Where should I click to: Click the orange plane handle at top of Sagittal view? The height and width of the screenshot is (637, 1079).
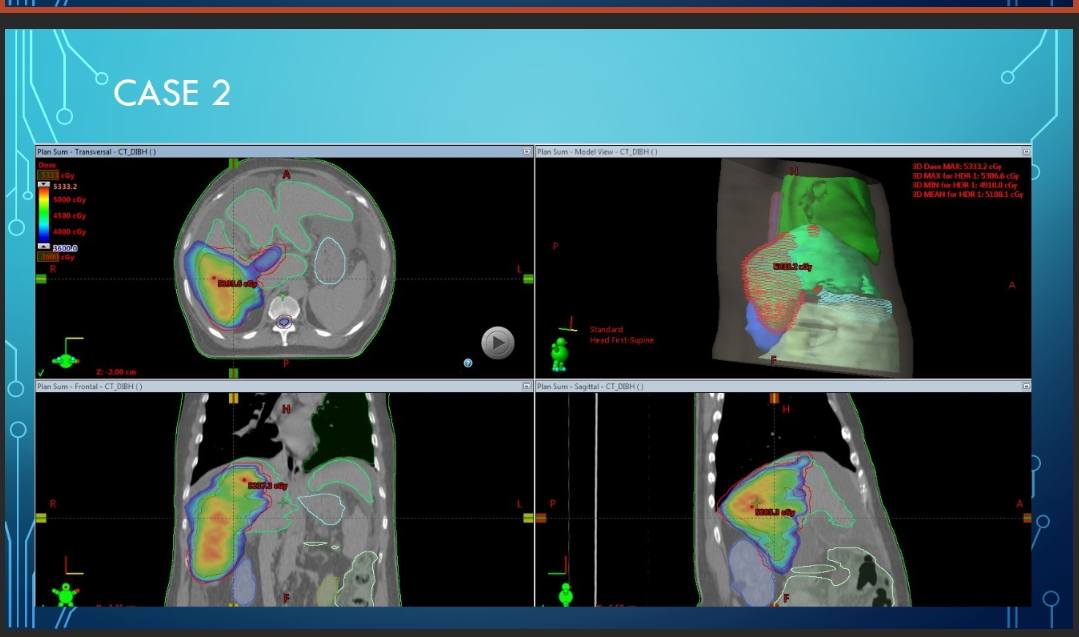(x=774, y=398)
